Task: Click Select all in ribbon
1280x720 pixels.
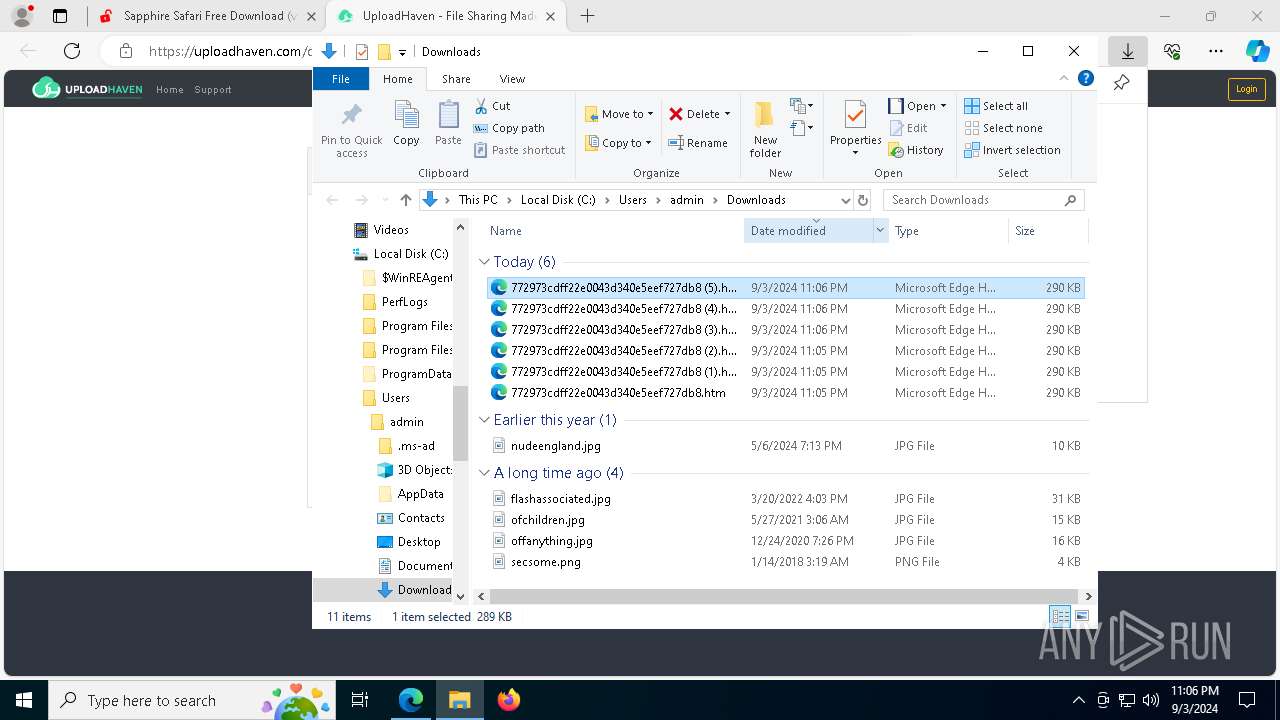Action: click(996, 106)
